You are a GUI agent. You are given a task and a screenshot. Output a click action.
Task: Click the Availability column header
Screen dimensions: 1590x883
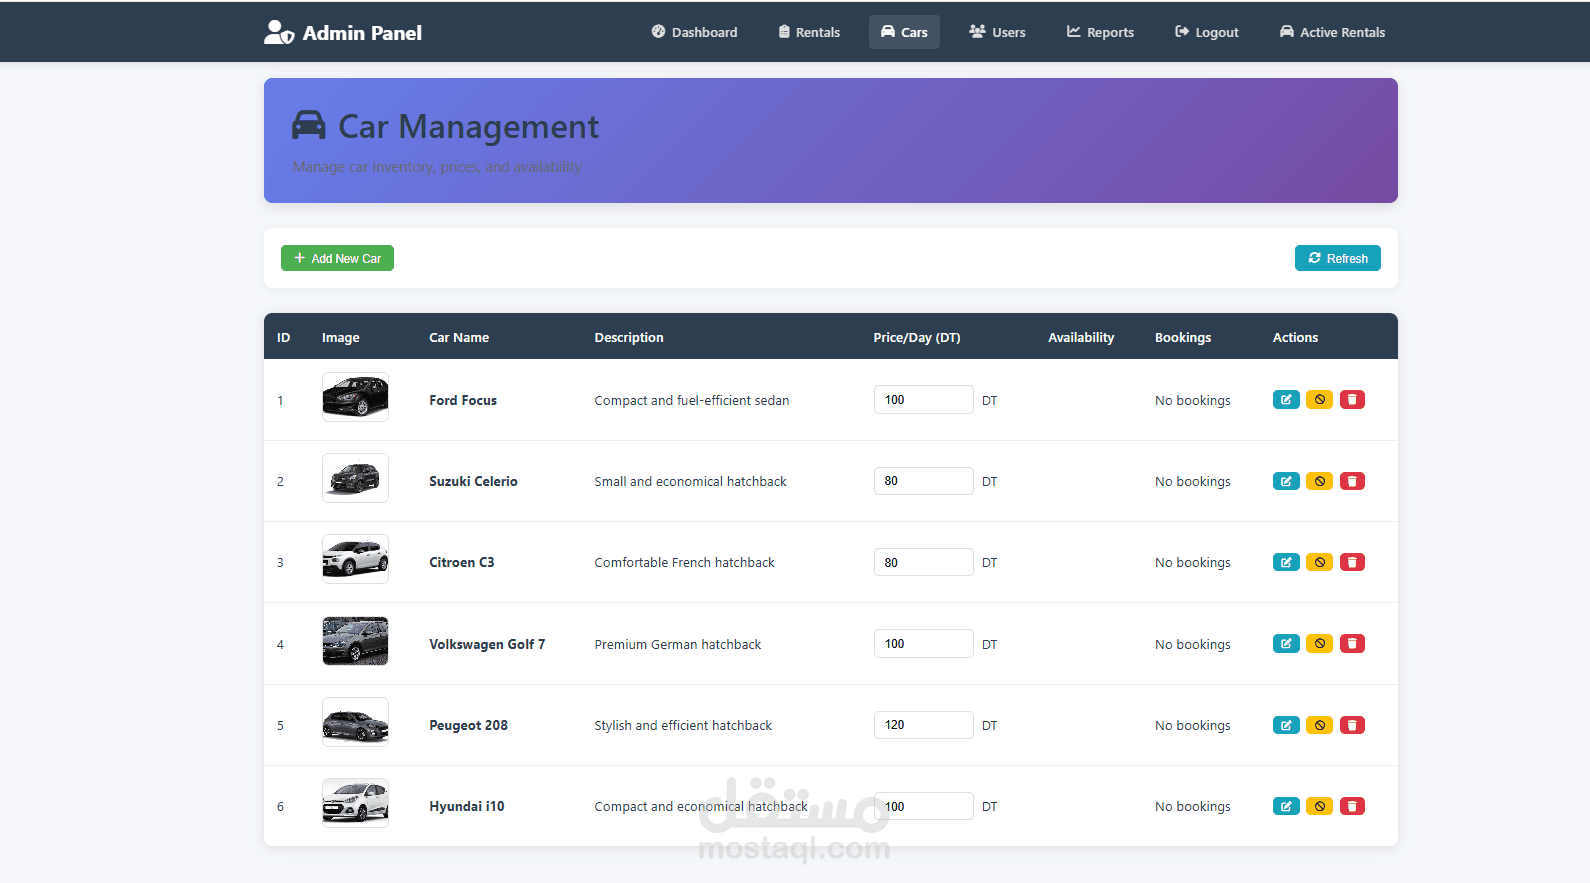pyautogui.click(x=1081, y=337)
